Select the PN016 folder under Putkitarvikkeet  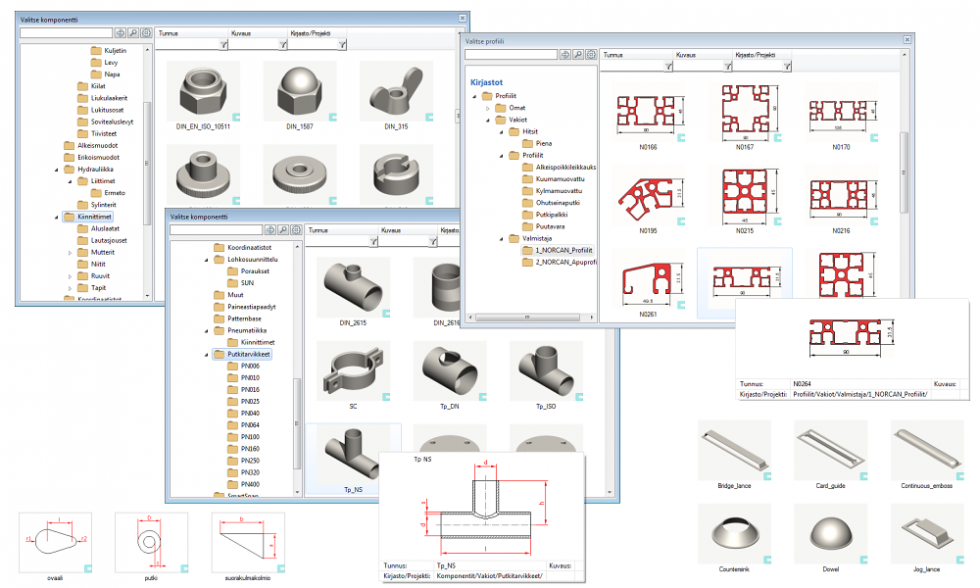[249, 389]
